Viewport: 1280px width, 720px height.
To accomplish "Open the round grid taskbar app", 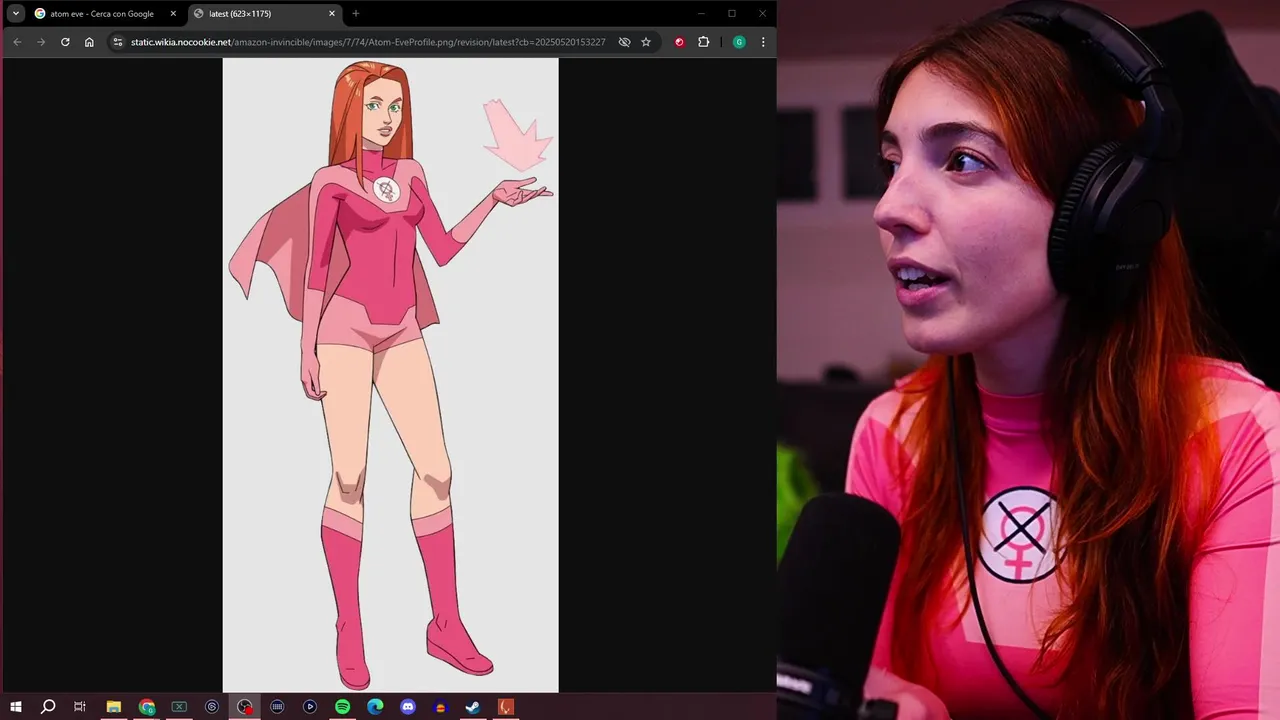I will pyautogui.click(x=277, y=707).
